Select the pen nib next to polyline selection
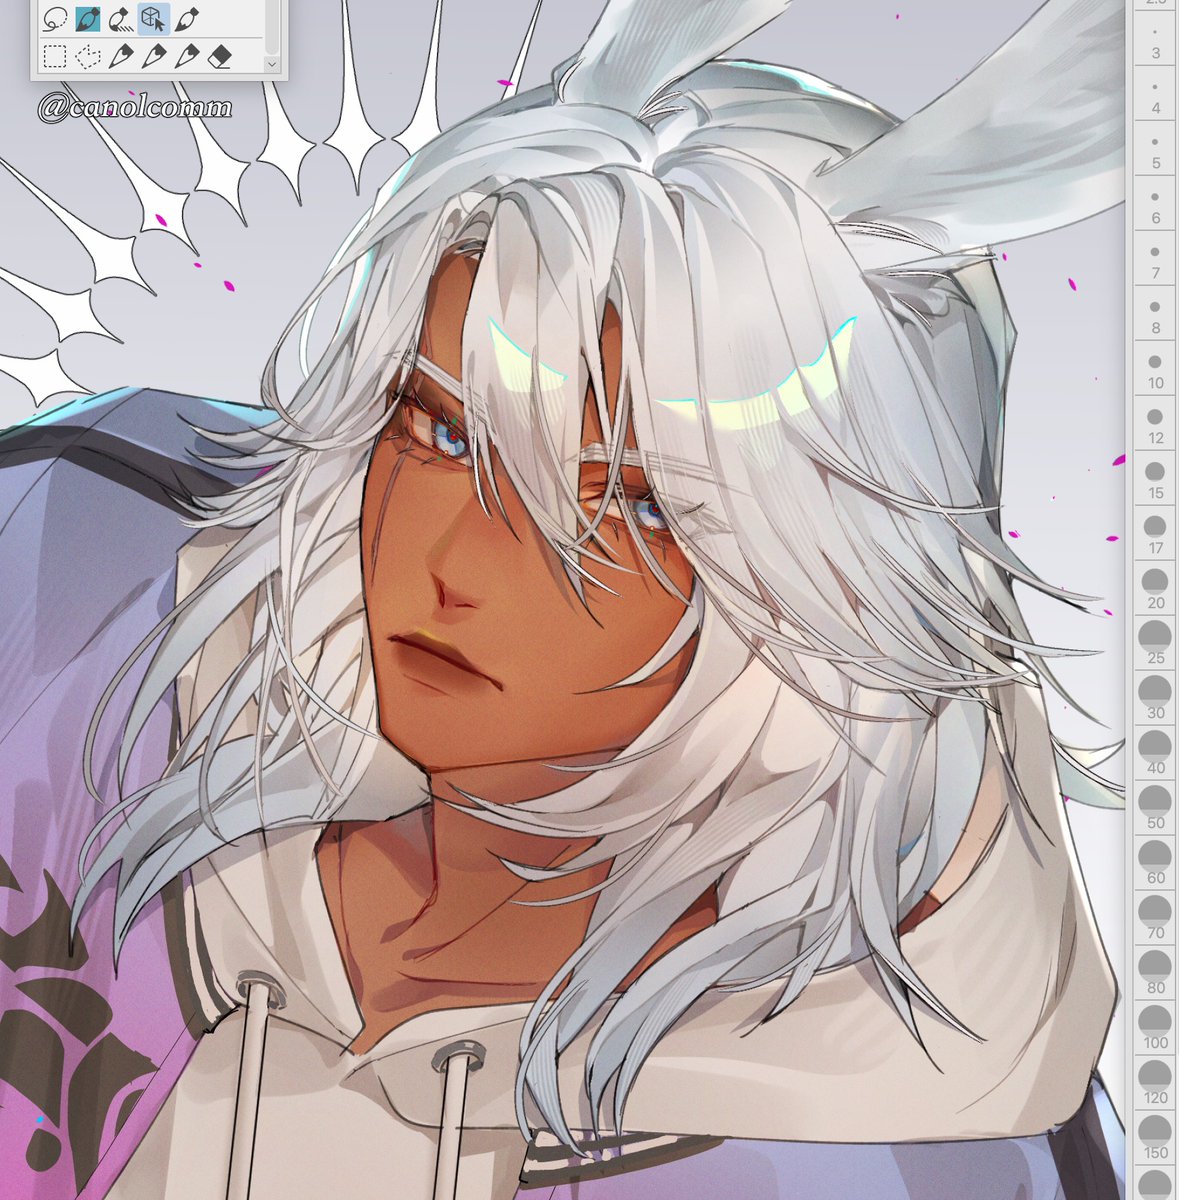 point(120,56)
